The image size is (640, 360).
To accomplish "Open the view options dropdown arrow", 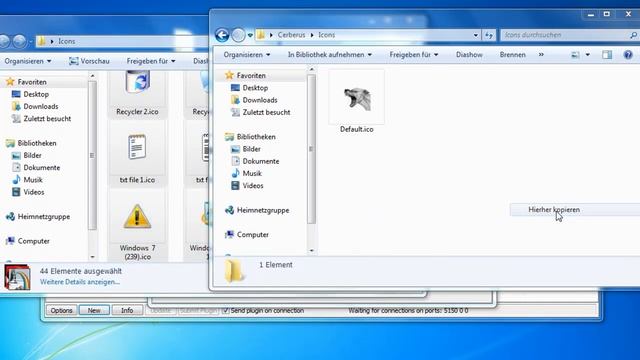I will (588, 55).
